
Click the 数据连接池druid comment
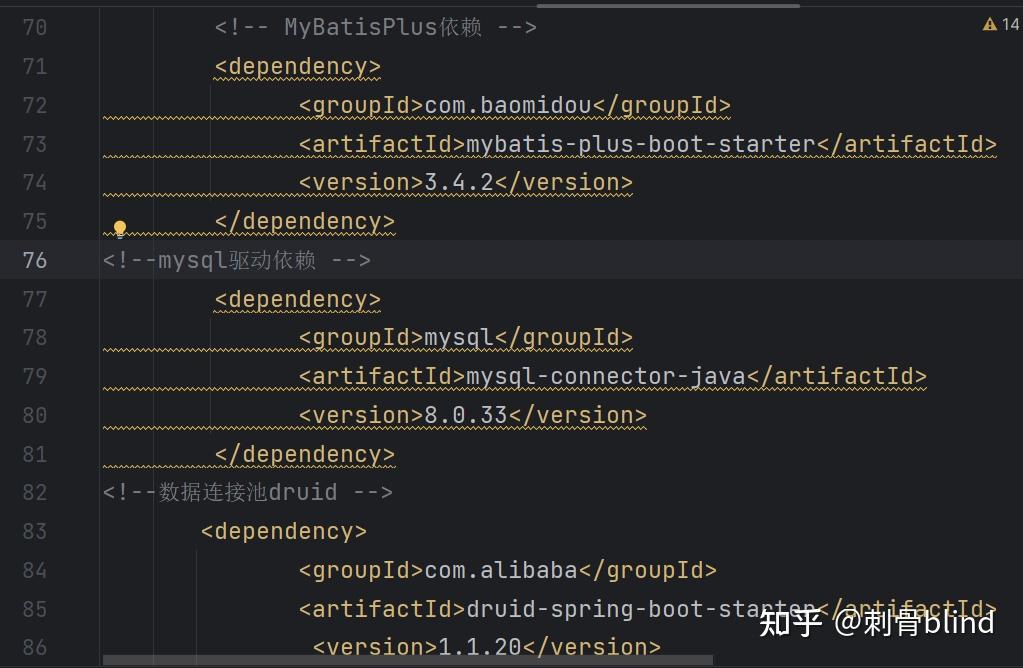point(246,492)
